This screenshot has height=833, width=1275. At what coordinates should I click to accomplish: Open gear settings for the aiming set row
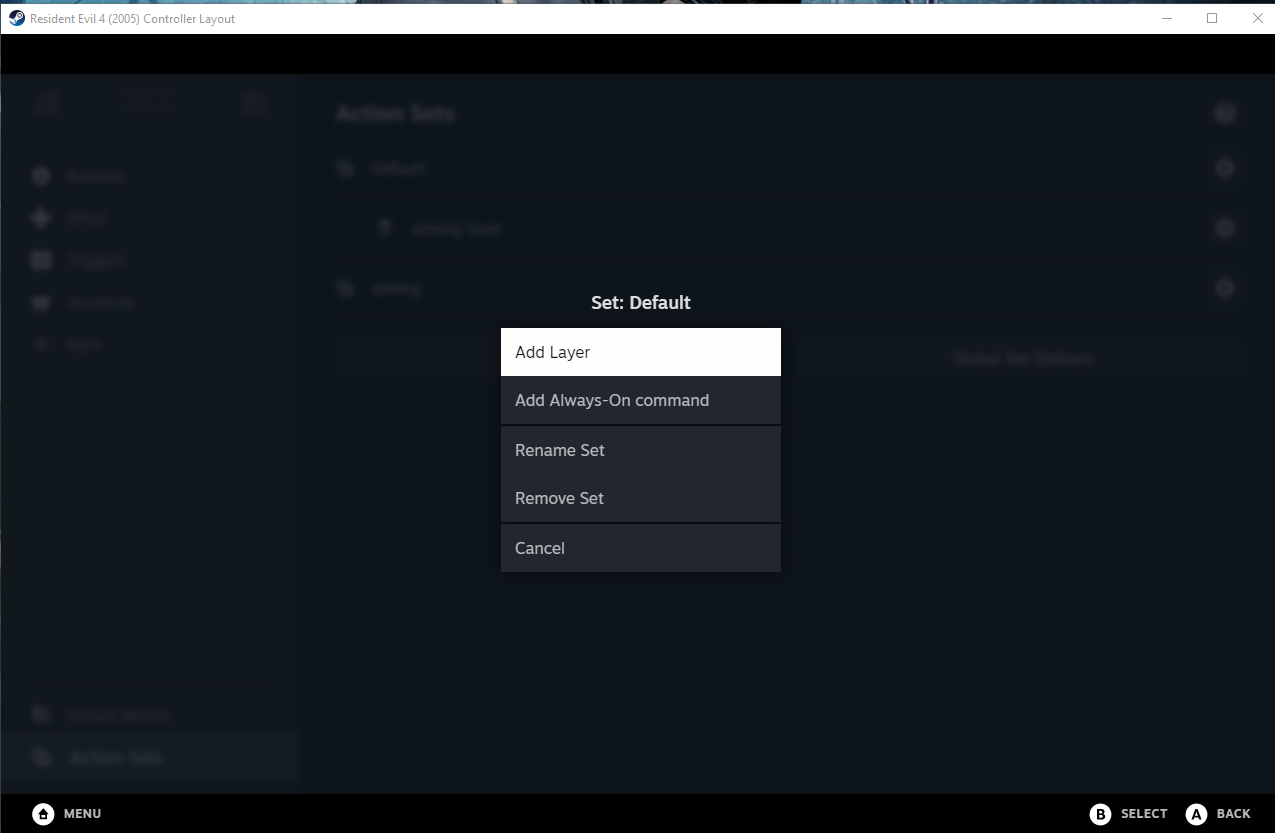point(1225,288)
